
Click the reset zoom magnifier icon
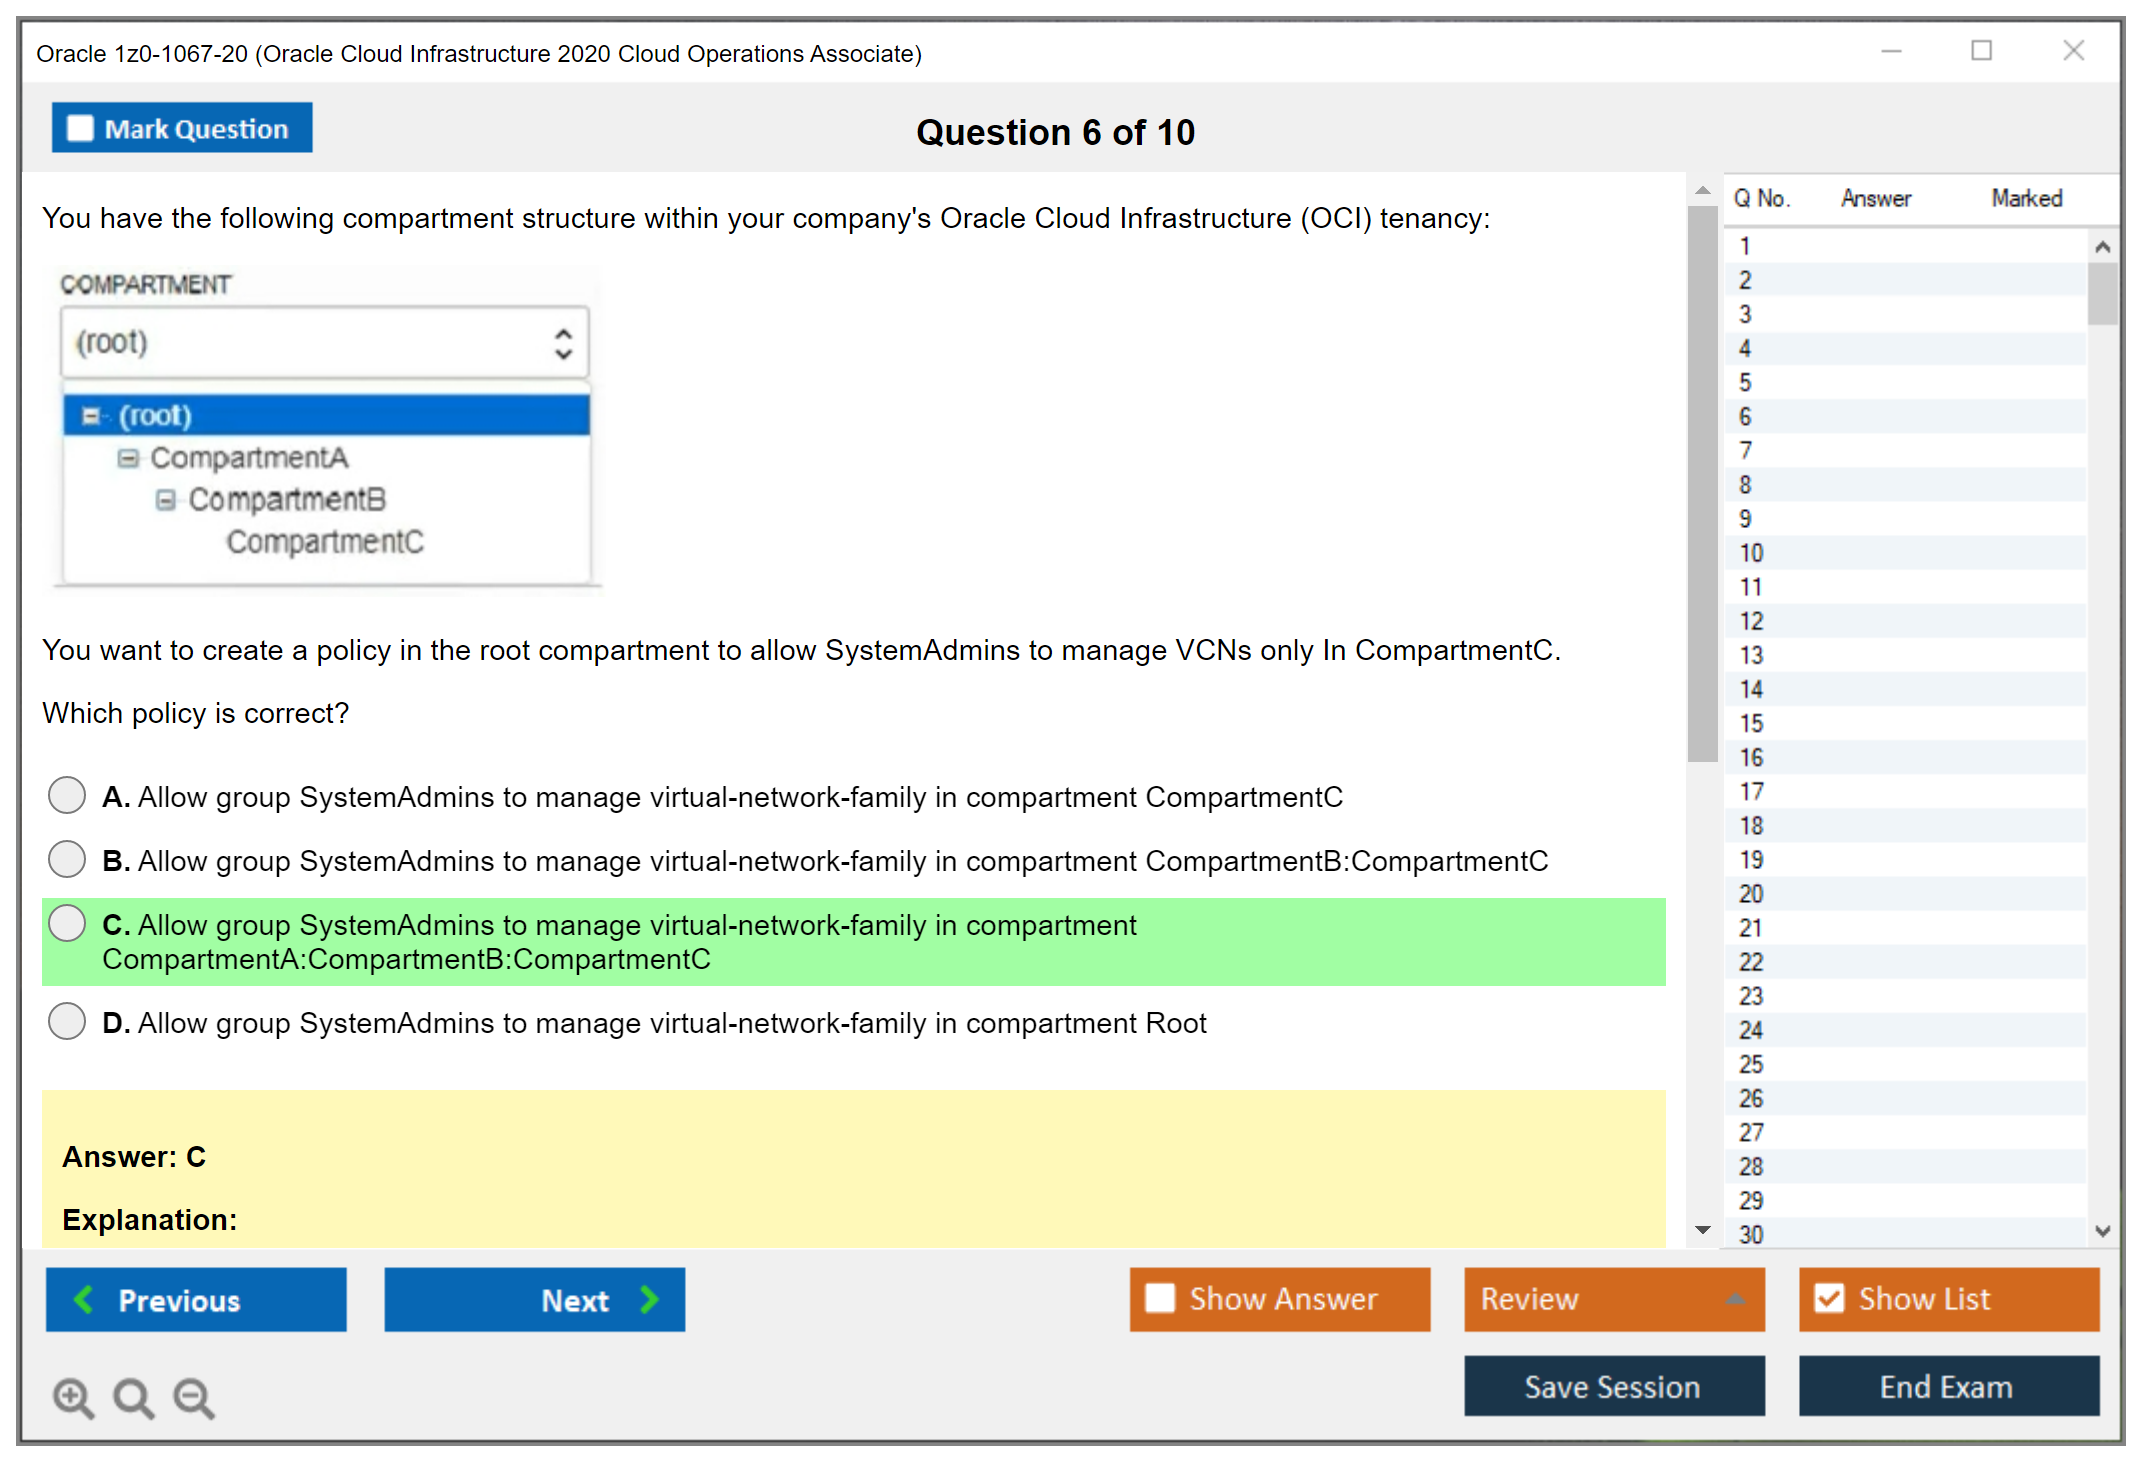(x=133, y=1397)
